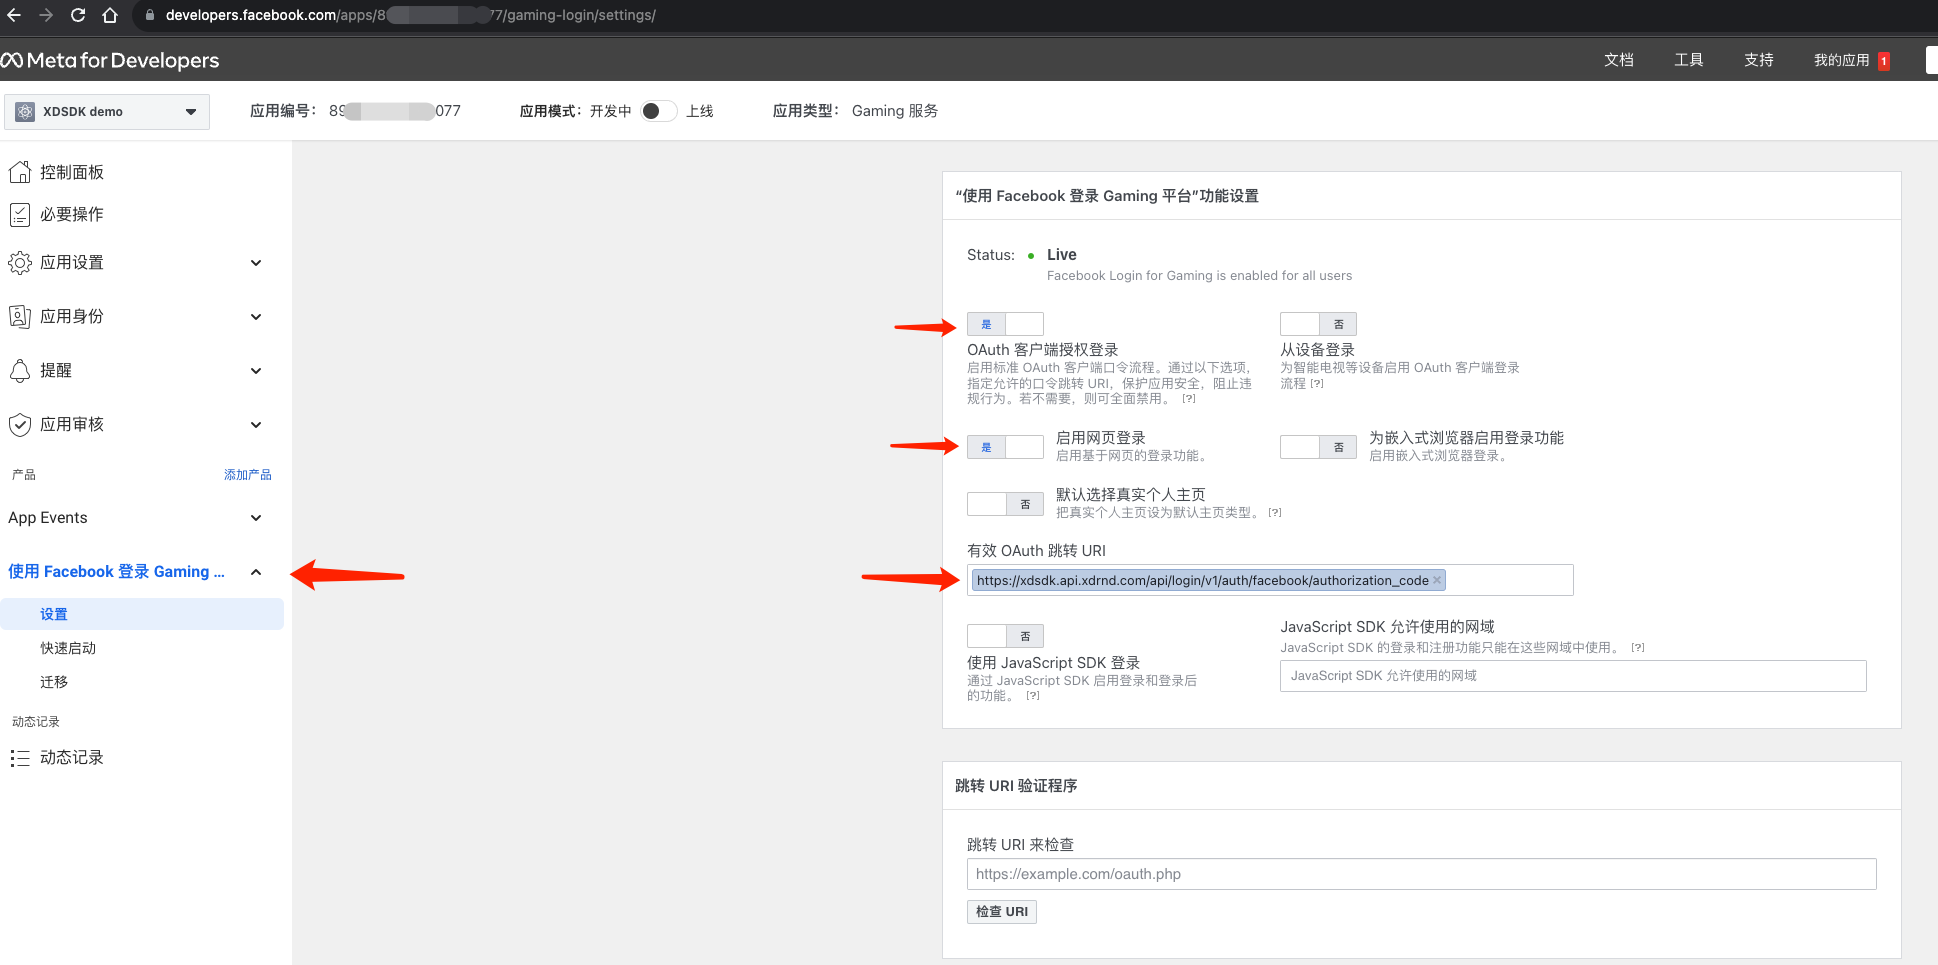Click the browser back arrow

14,15
